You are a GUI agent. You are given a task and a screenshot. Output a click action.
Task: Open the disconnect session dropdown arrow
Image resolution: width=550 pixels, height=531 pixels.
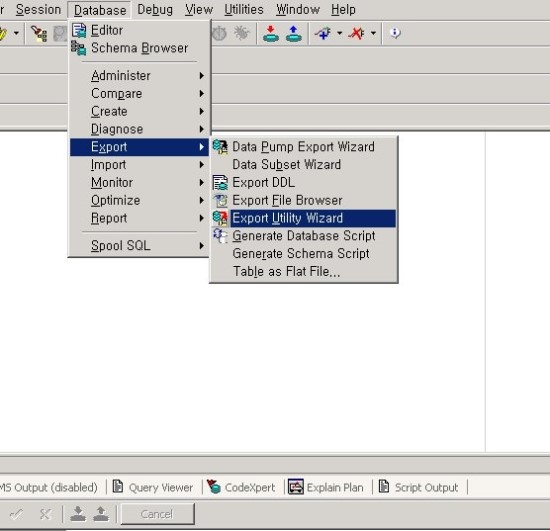coord(374,33)
